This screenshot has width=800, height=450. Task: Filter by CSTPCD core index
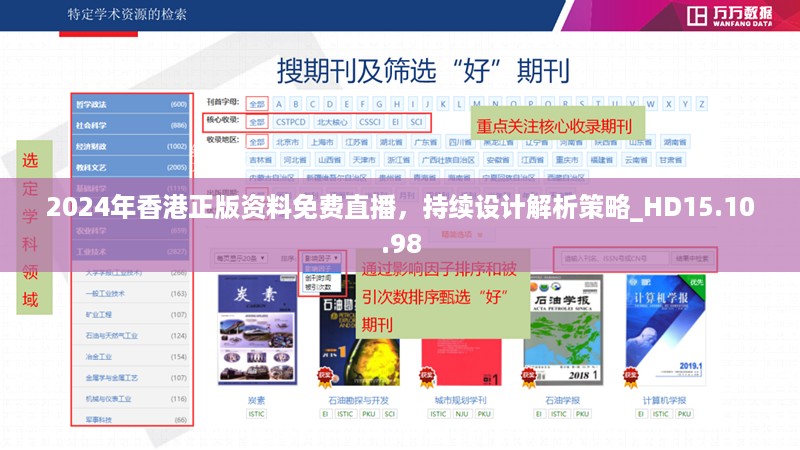pos(291,122)
